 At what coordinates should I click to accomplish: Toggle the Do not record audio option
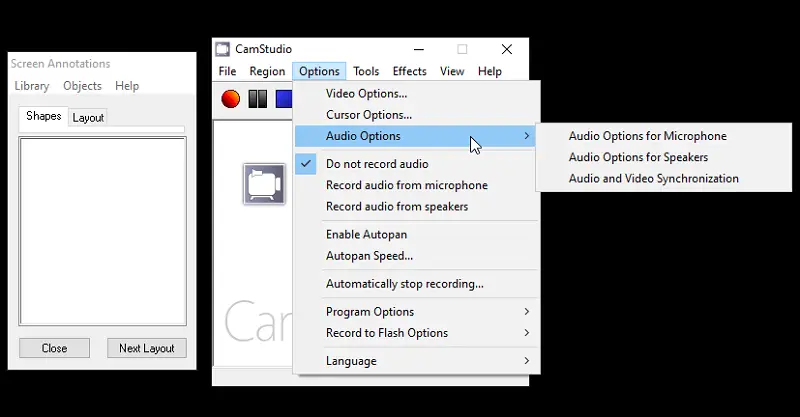click(416, 164)
